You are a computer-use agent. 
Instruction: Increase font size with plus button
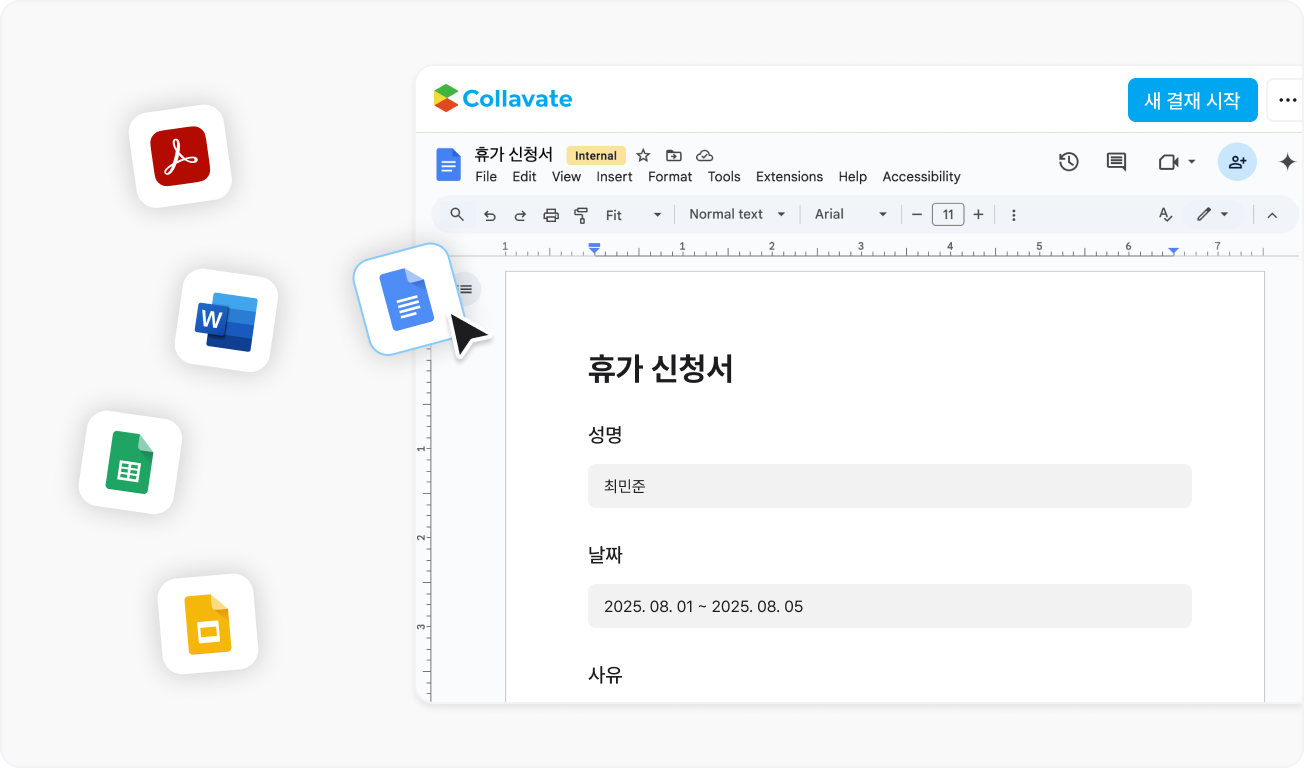(978, 214)
